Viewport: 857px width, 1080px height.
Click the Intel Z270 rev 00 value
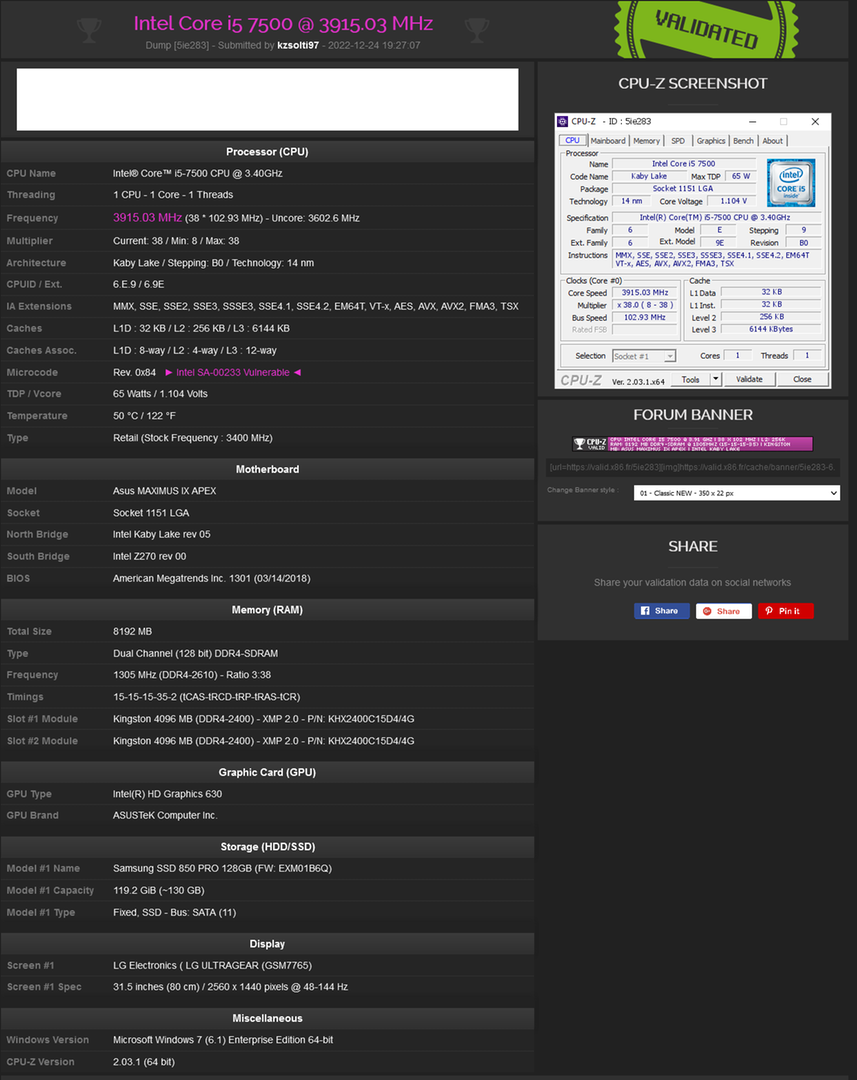(149, 557)
